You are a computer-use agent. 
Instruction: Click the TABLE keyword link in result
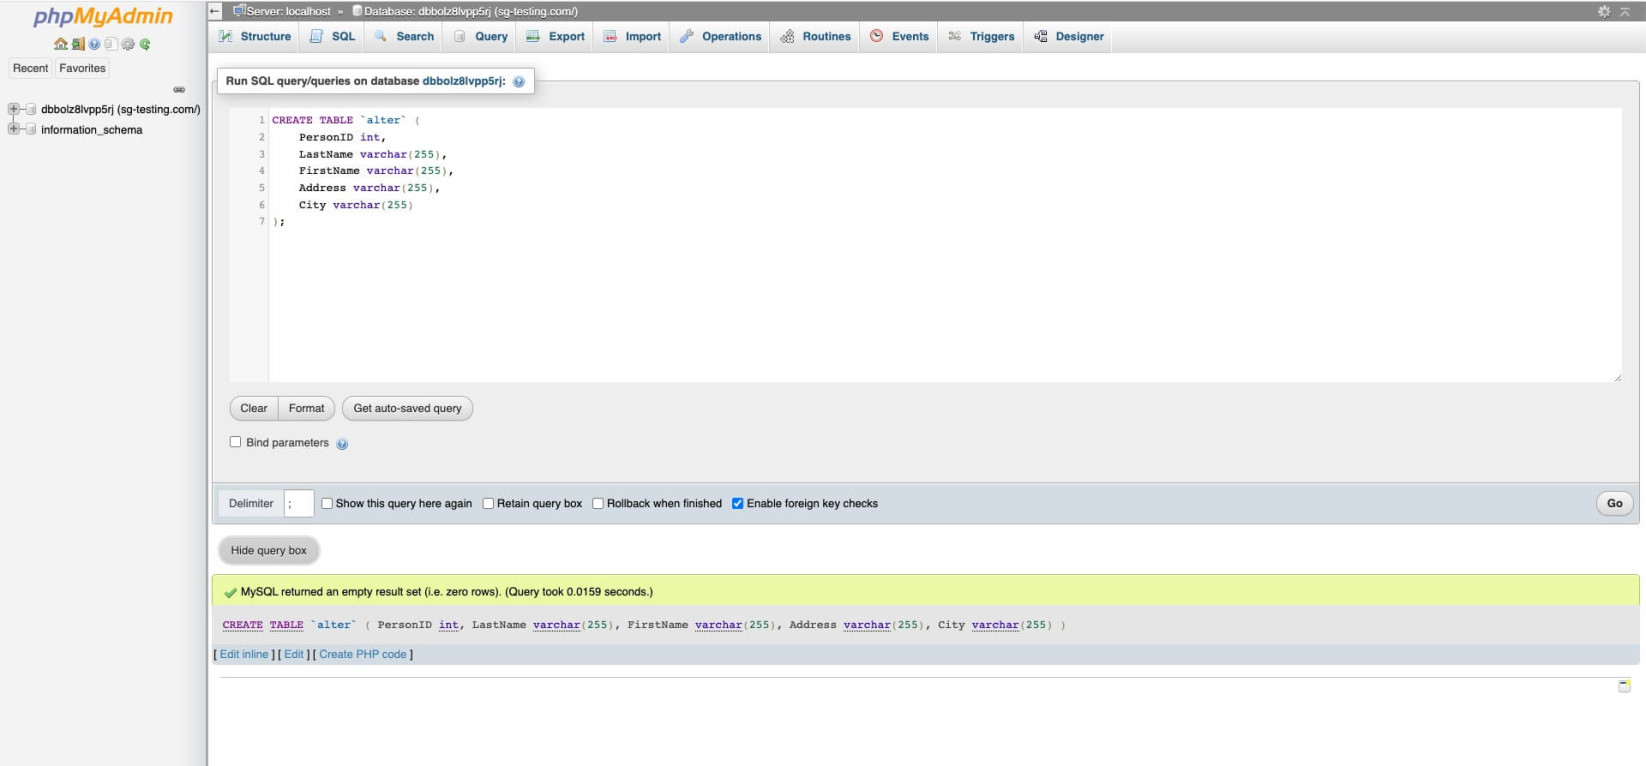click(x=286, y=625)
